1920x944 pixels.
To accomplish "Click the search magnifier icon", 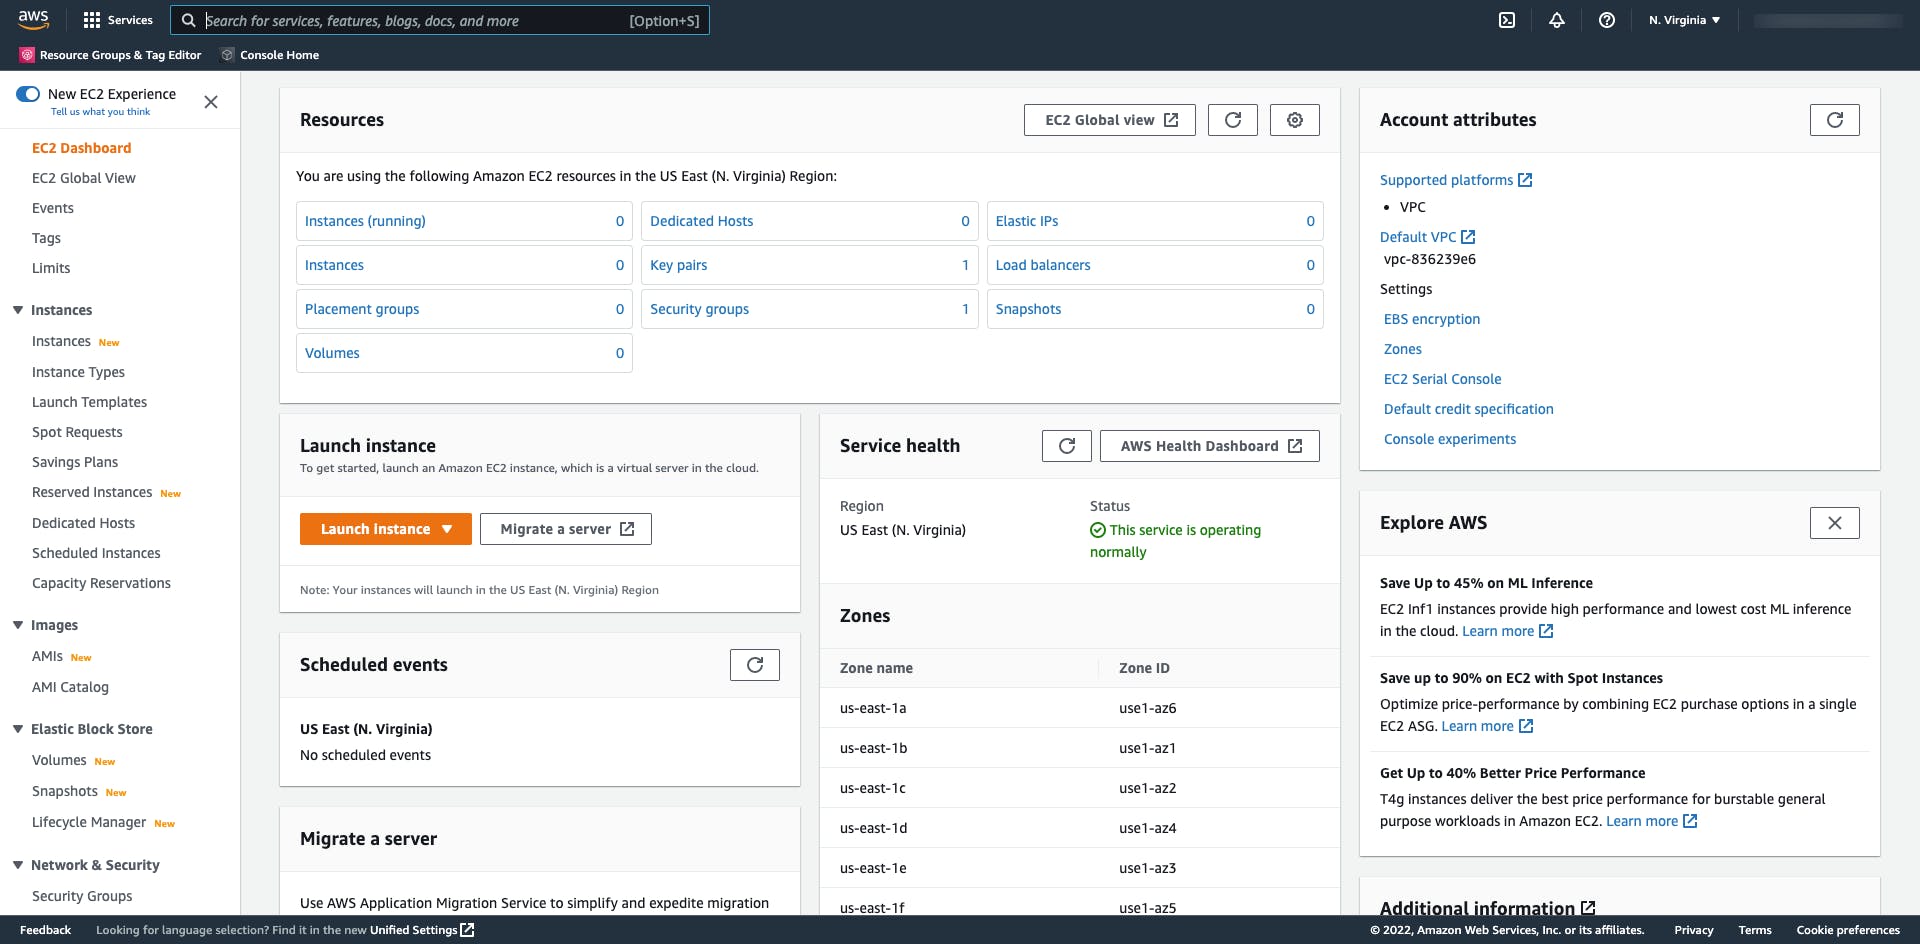I will click(188, 20).
